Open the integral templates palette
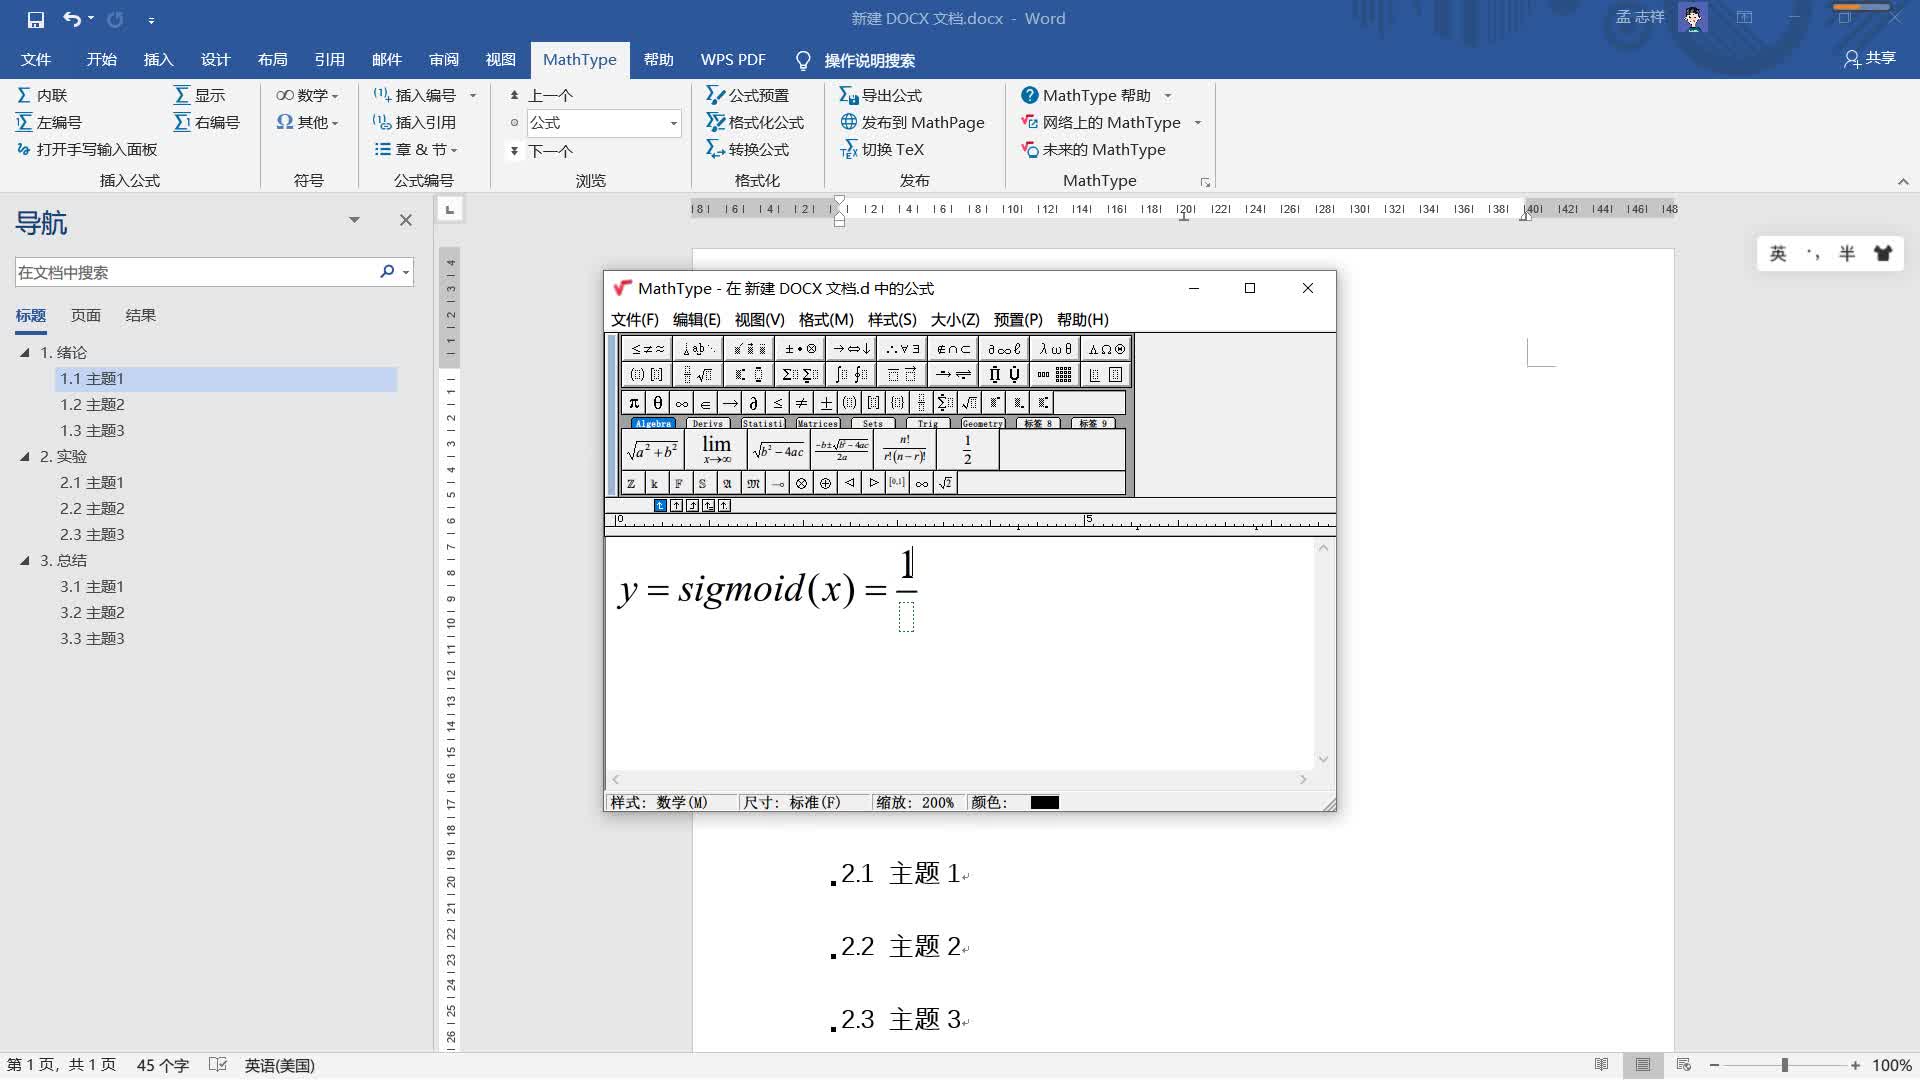The width and height of the screenshot is (1920, 1080). click(x=851, y=374)
